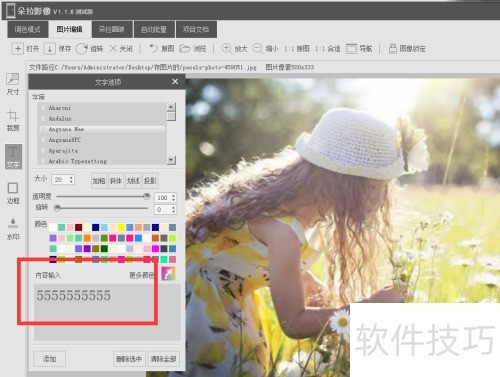Decrease 大小 size with down stepper

point(71,182)
